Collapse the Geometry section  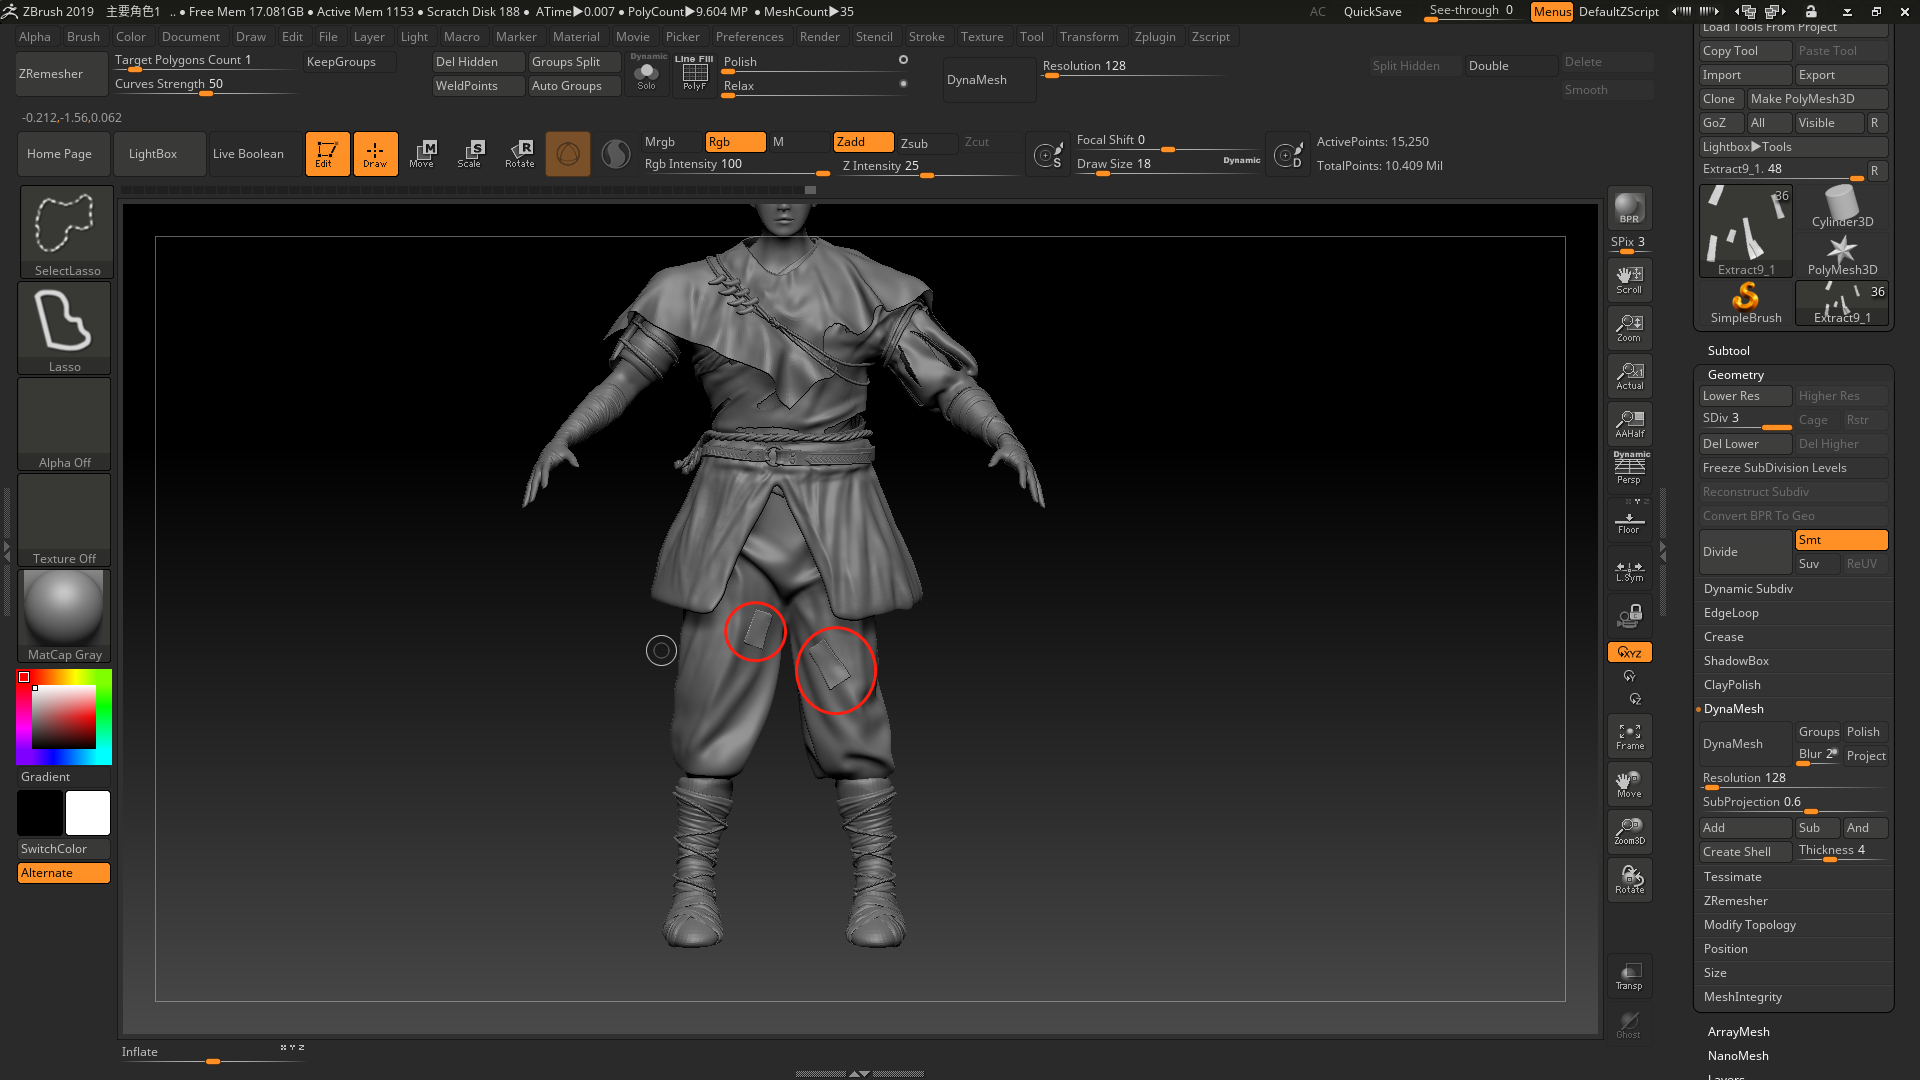[1735, 375]
